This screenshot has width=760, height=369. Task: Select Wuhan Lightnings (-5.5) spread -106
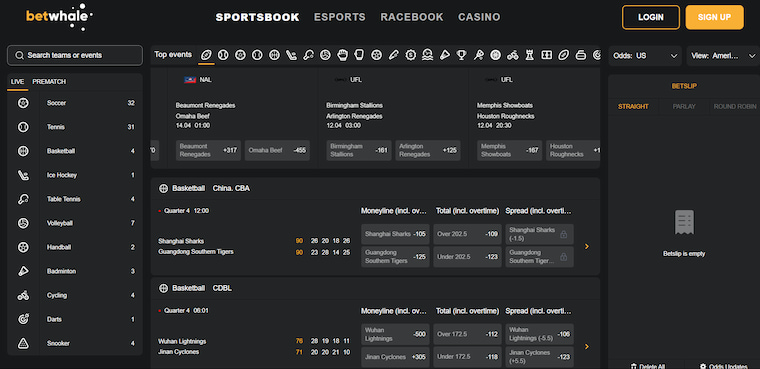click(x=539, y=334)
